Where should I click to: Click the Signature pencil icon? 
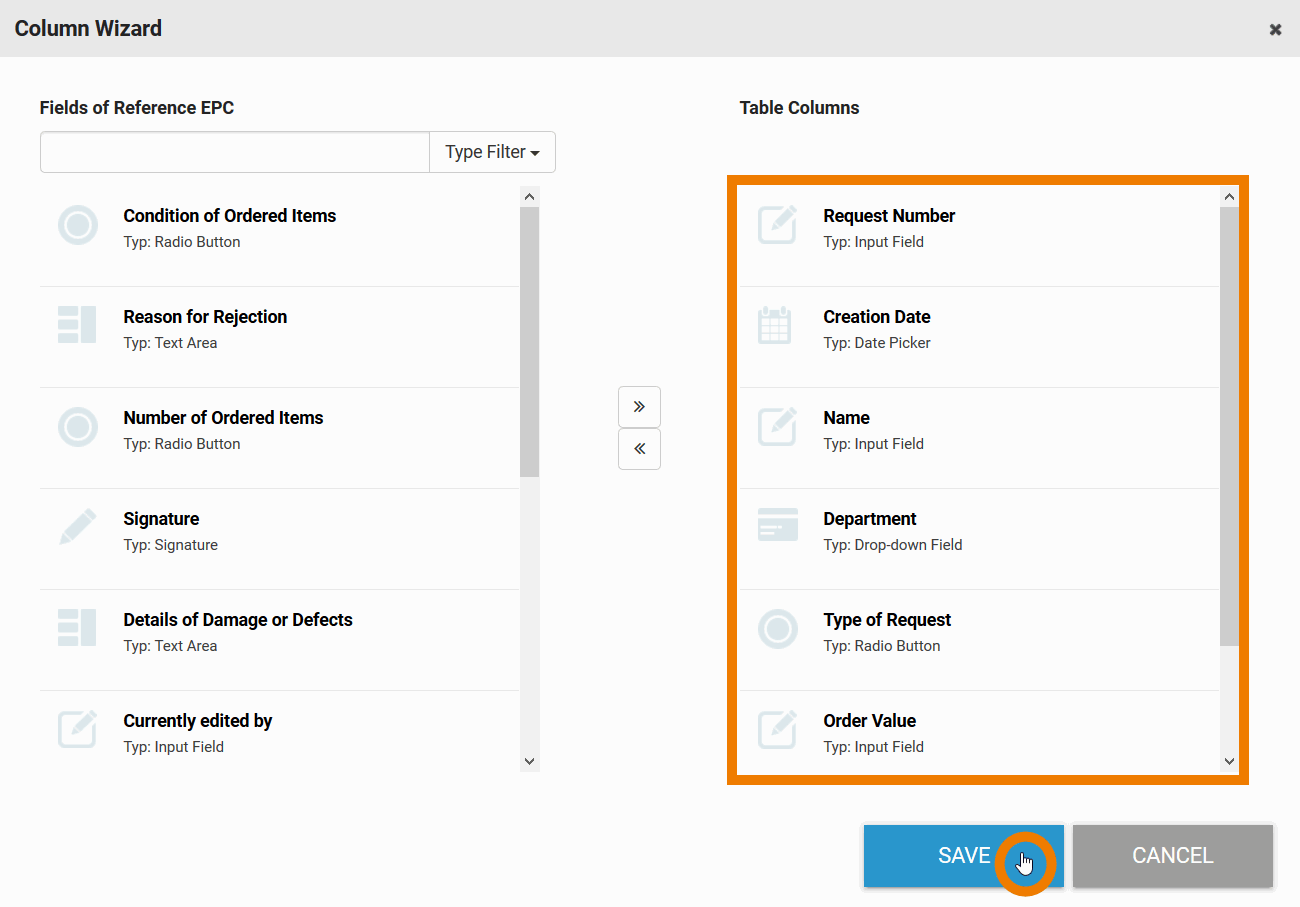pyautogui.click(x=77, y=527)
